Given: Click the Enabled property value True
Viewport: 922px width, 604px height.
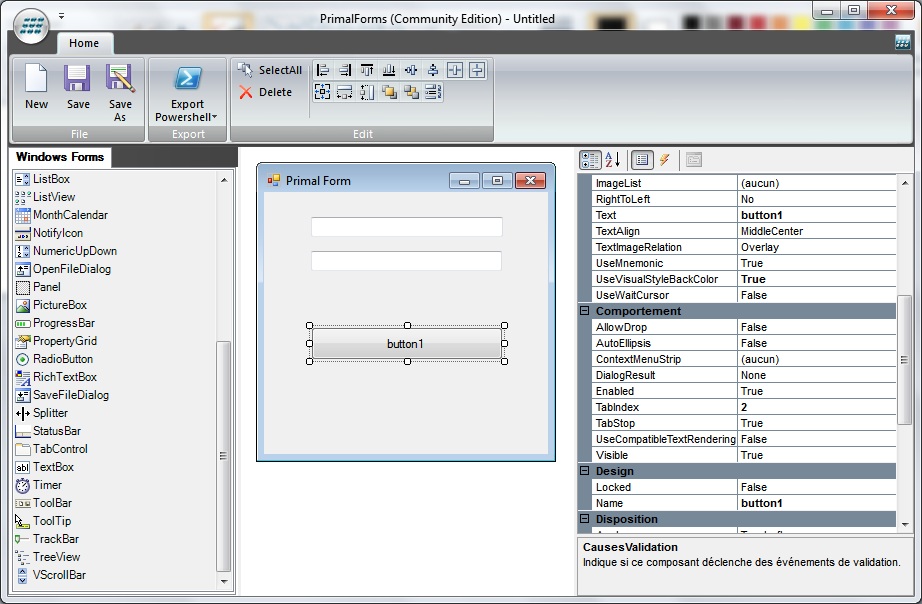Looking at the screenshot, I should [x=817, y=391].
